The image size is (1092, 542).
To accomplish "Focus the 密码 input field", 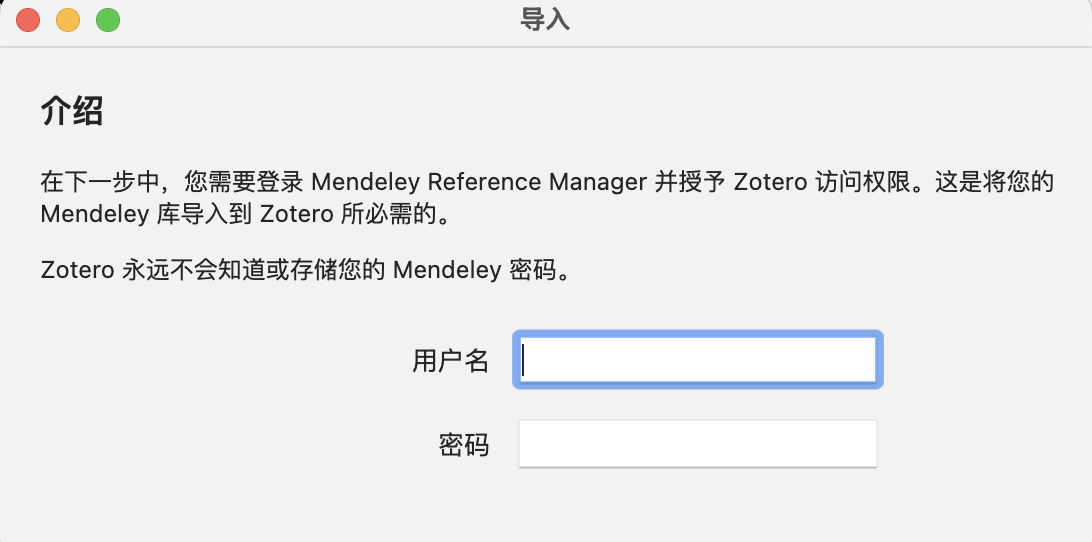I will tap(697, 443).
